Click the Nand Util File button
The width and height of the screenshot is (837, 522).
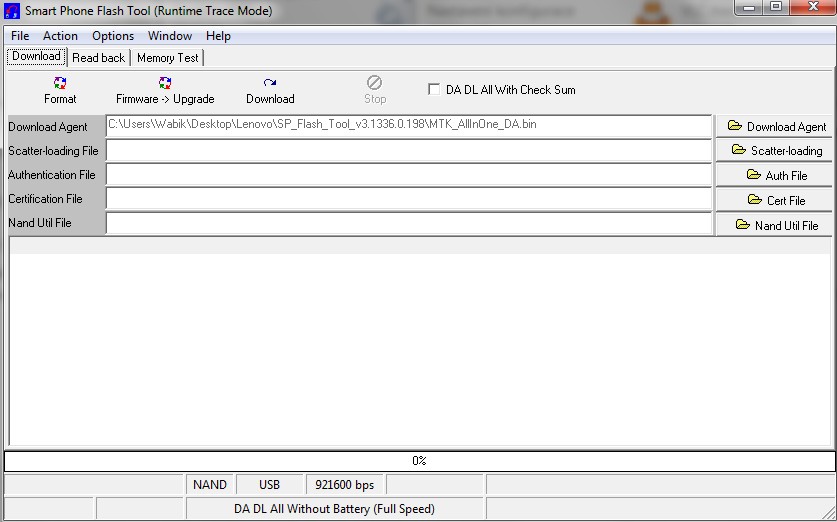tap(774, 225)
